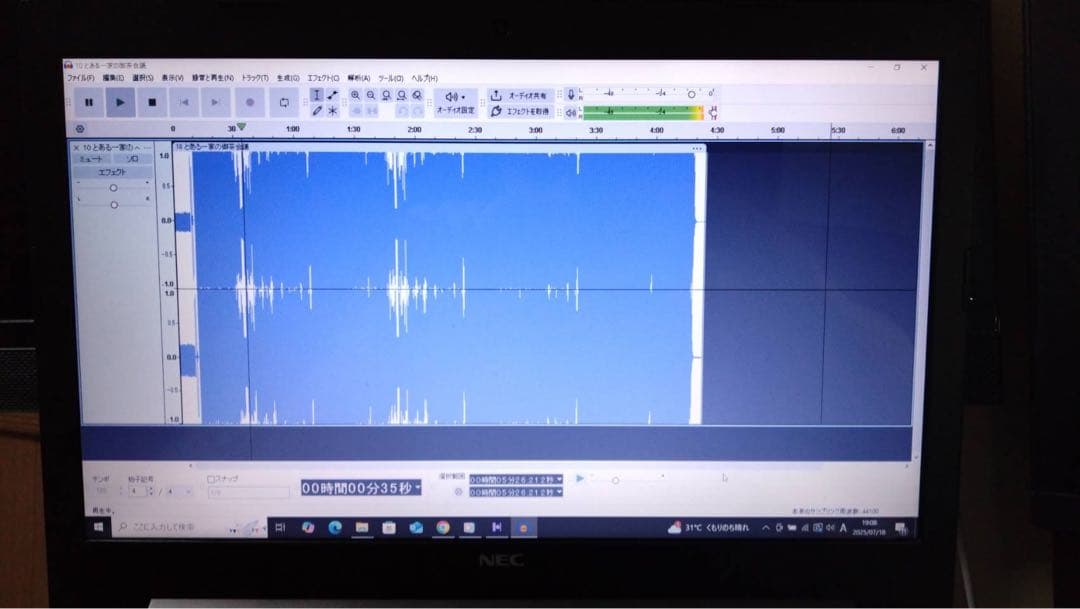1080x609 pixels.
Task: Enable the スナップ snap checkbox
Action: [211, 479]
